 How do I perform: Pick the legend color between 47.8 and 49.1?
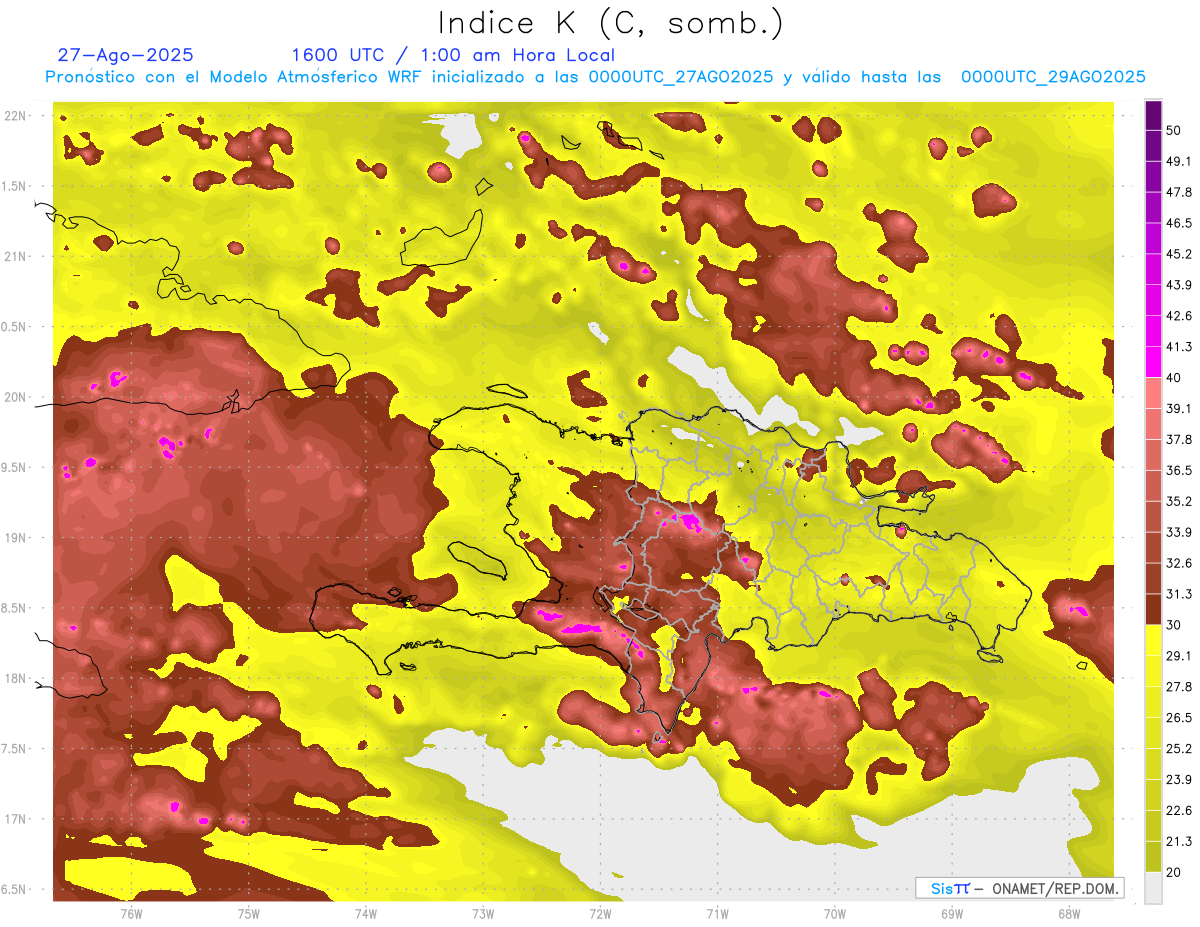(x=1153, y=177)
